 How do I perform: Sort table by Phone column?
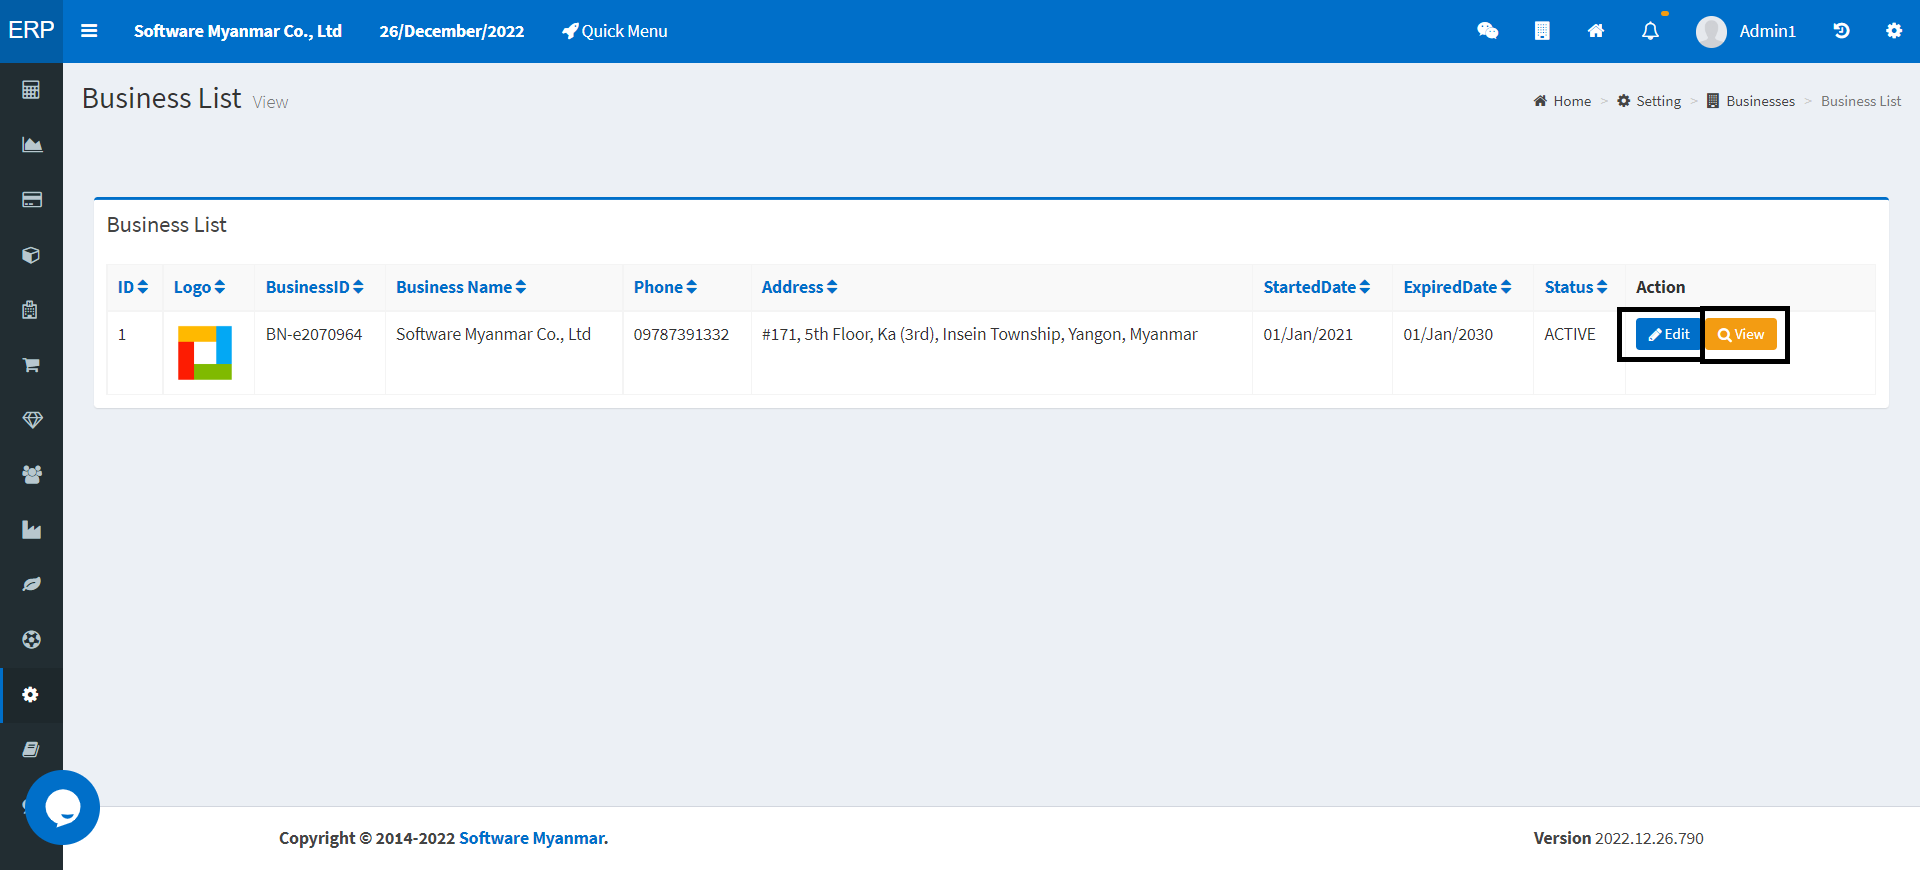[x=665, y=287]
